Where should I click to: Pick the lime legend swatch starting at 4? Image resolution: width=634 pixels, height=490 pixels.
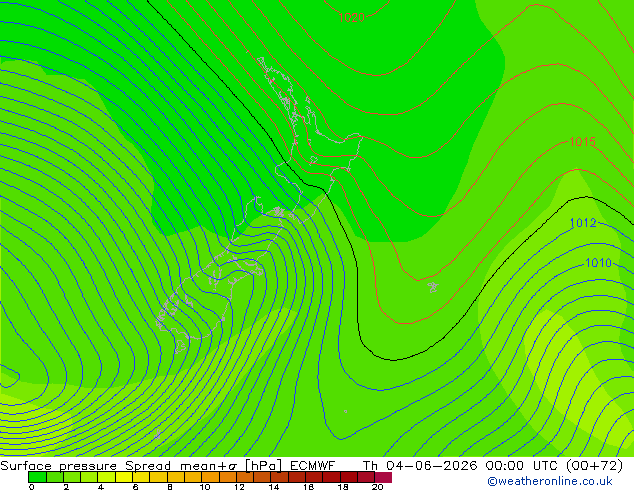point(106,477)
